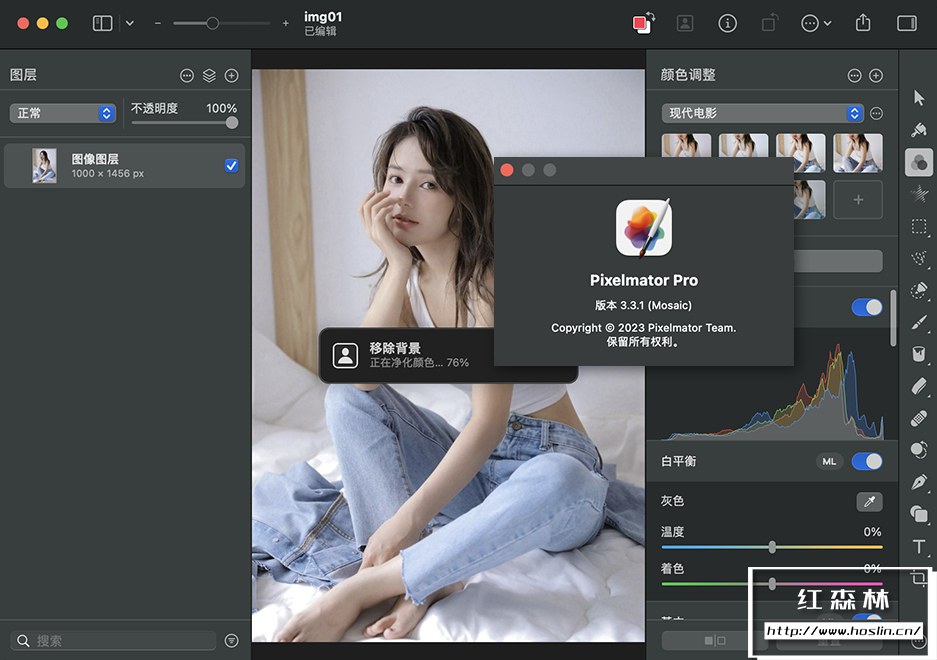Viewport: 937px width, 660px height.
Task: Add a new layer with plus icon
Action: (x=231, y=75)
